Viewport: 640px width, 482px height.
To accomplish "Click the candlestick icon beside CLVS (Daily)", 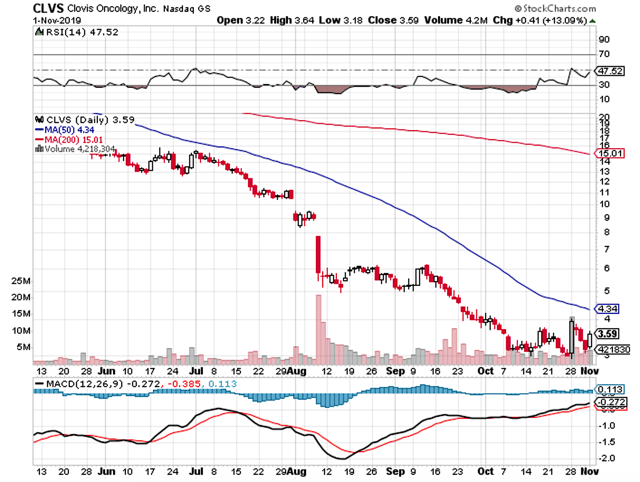I will click(40, 120).
